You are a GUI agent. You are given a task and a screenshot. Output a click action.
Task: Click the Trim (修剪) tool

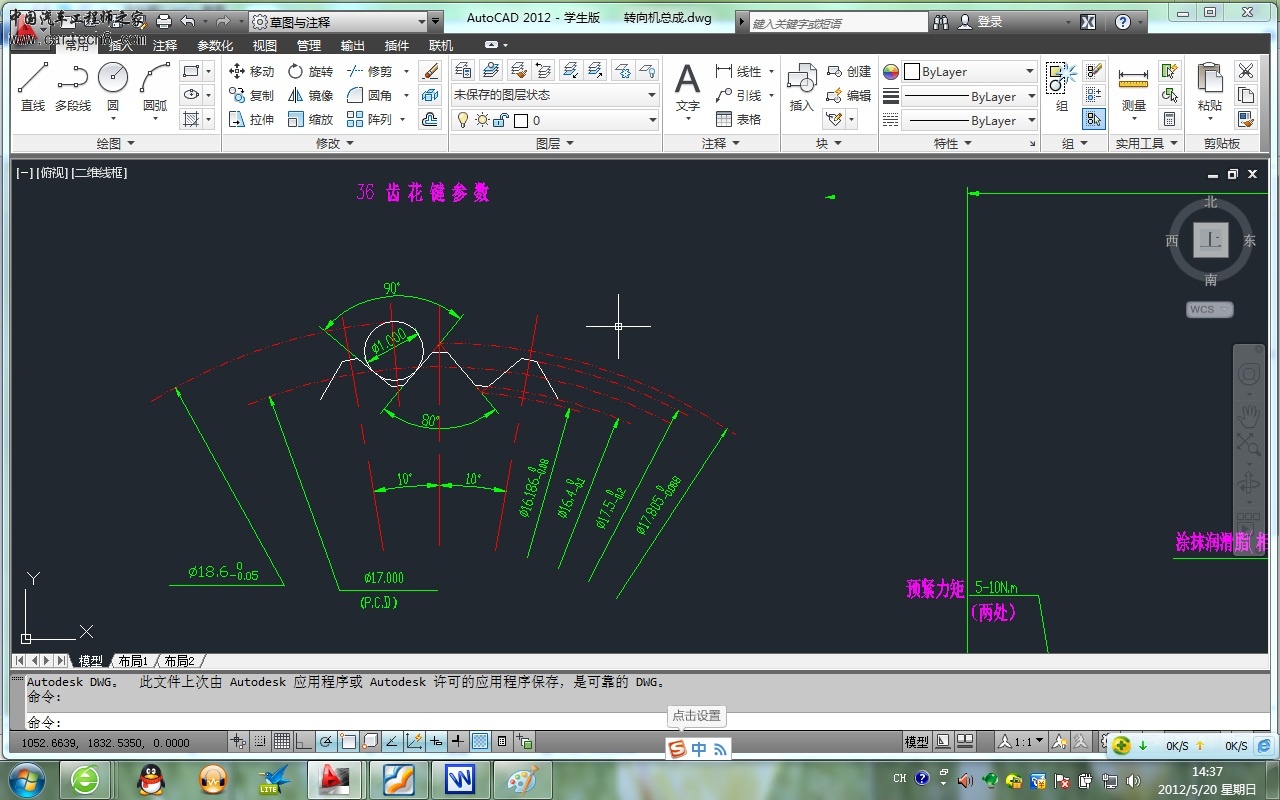click(x=369, y=71)
